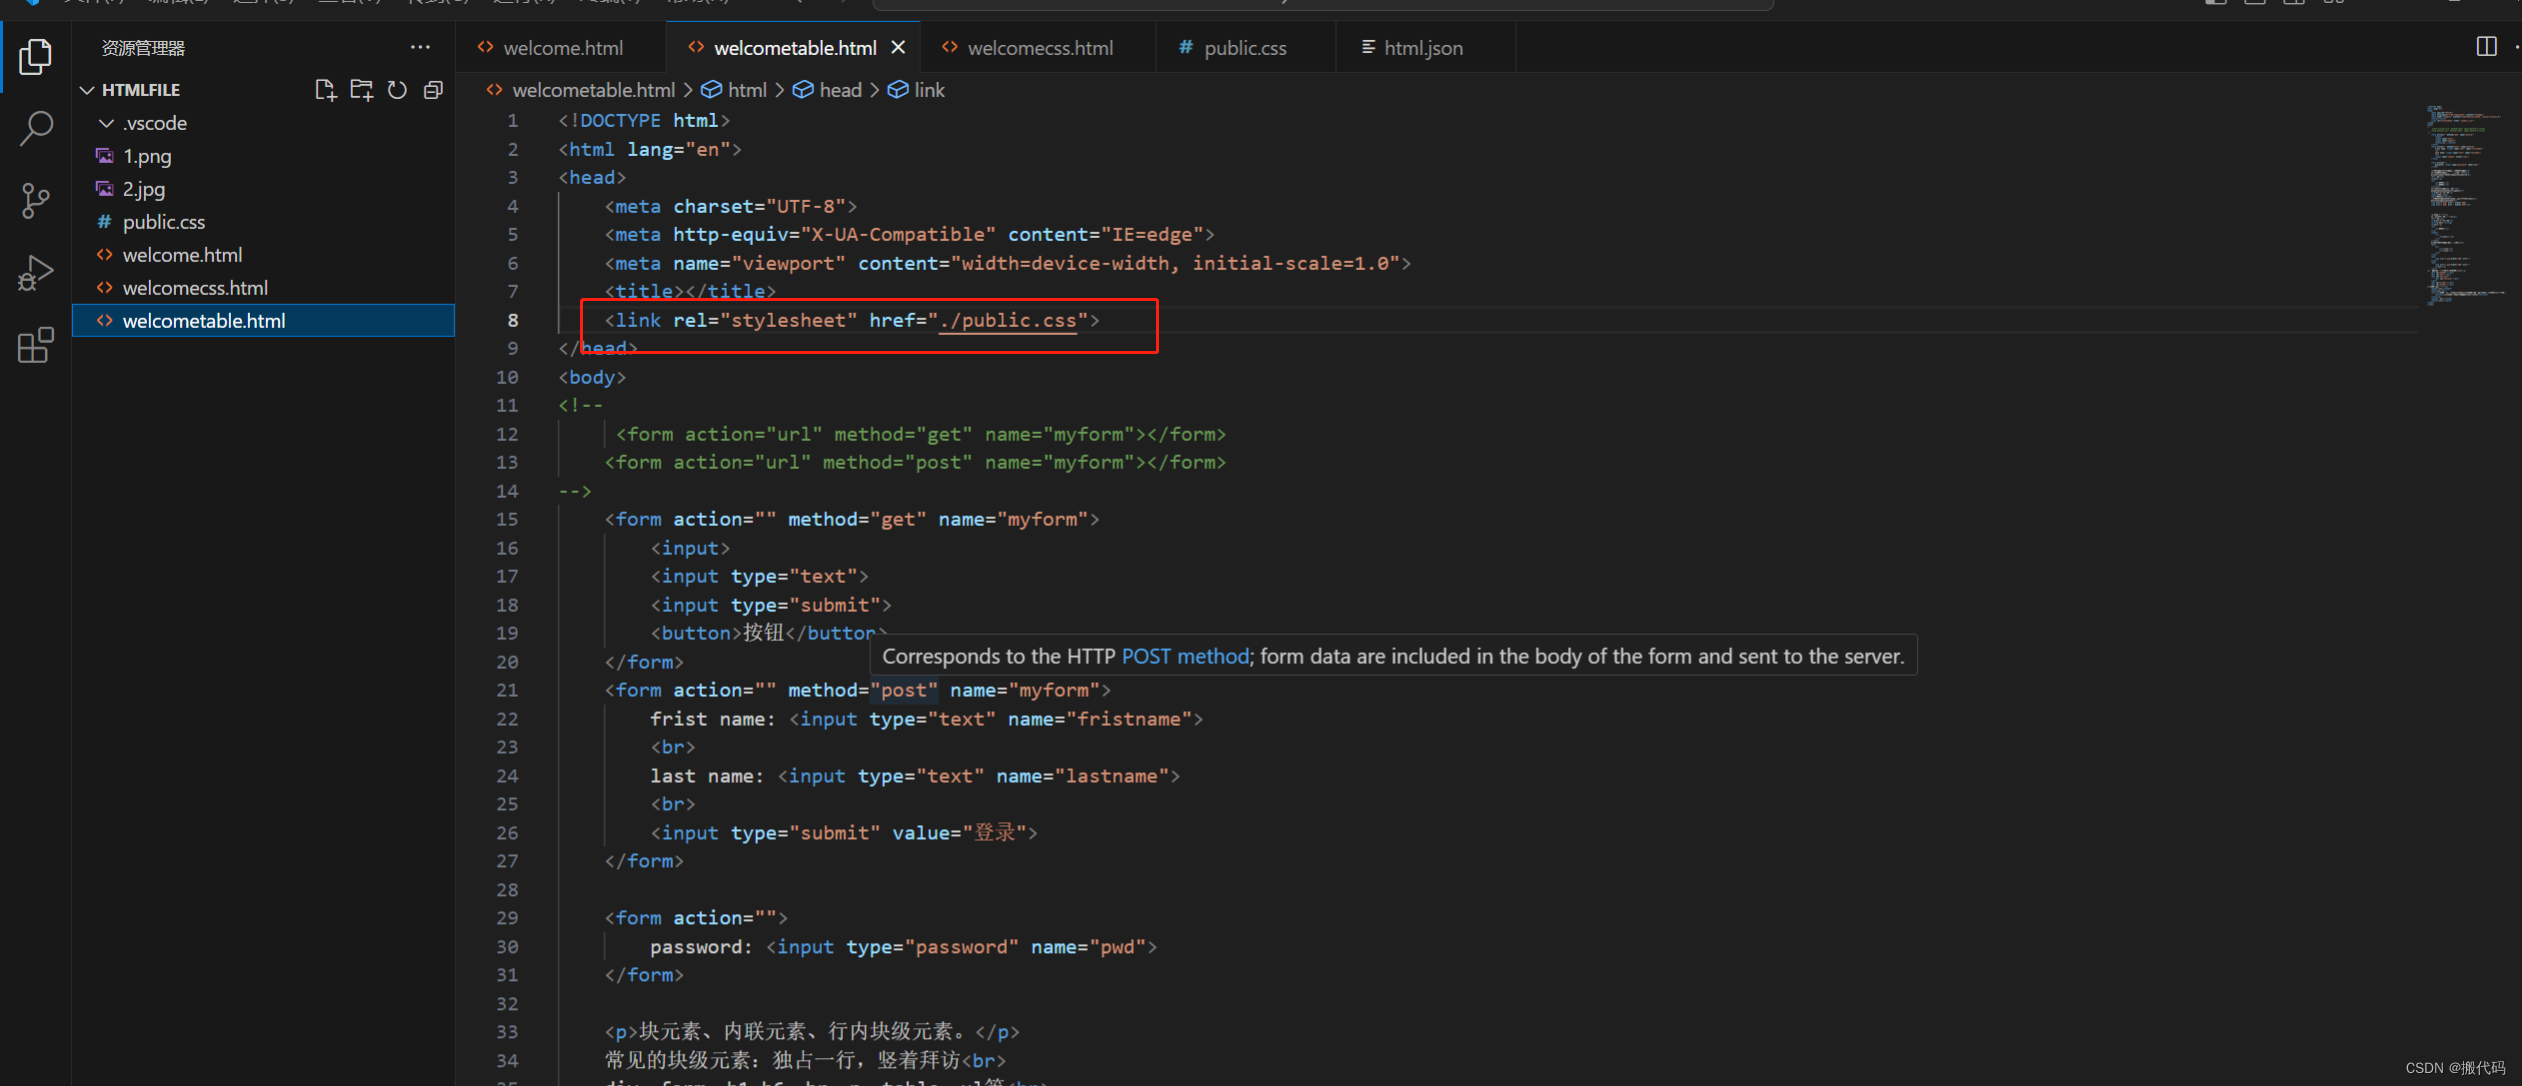Click line number 8 in the gutter
Screen dimensions: 2522x1086
512,320
